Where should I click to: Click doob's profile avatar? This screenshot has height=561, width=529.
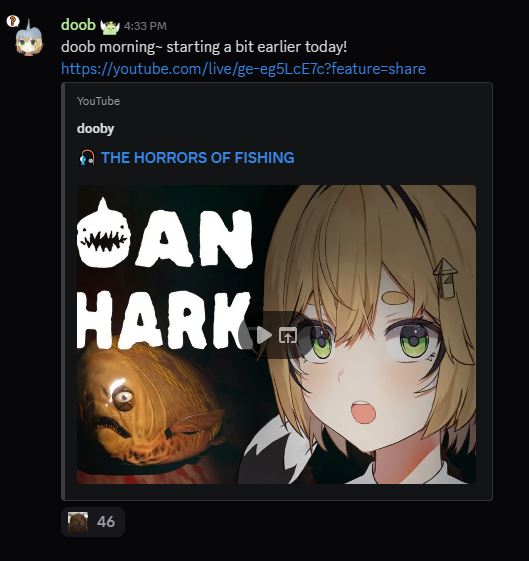tap(29, 38)
